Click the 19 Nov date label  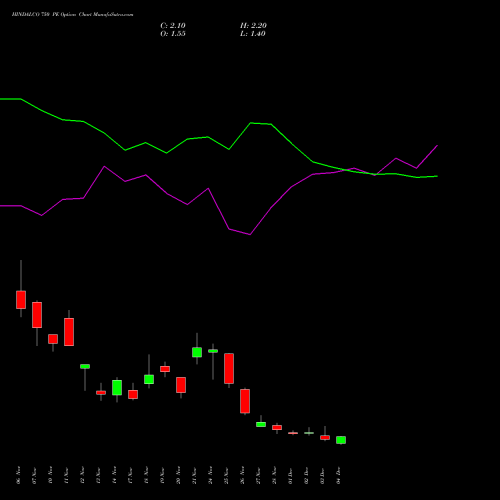(x=162, y=475)
